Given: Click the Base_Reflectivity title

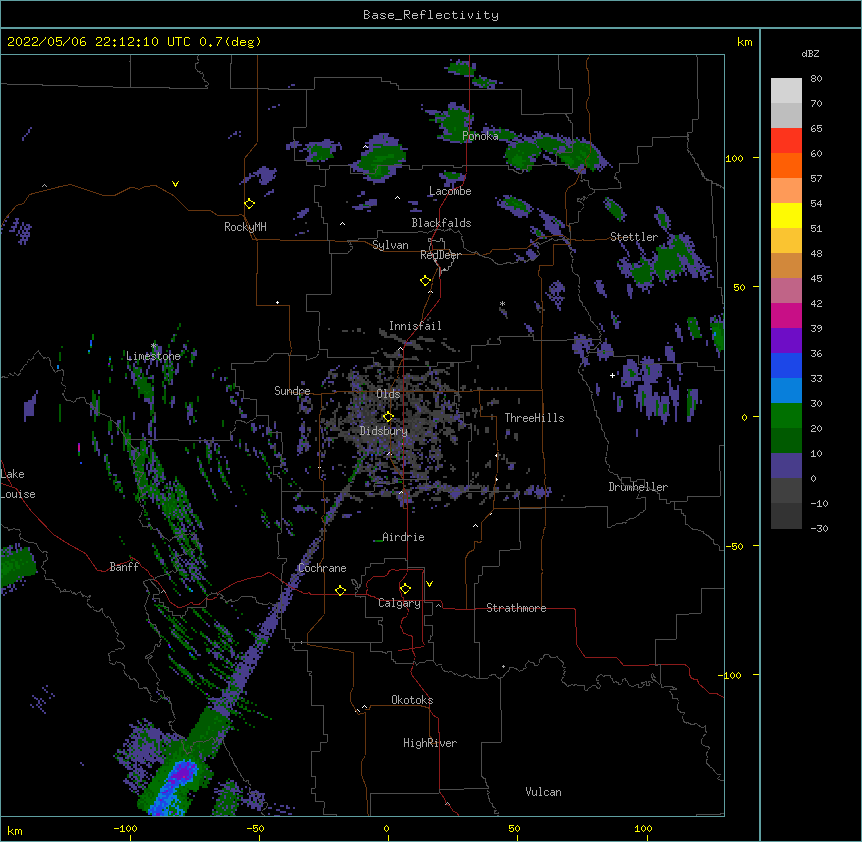Looking at the screenshot, I should 431,15.
